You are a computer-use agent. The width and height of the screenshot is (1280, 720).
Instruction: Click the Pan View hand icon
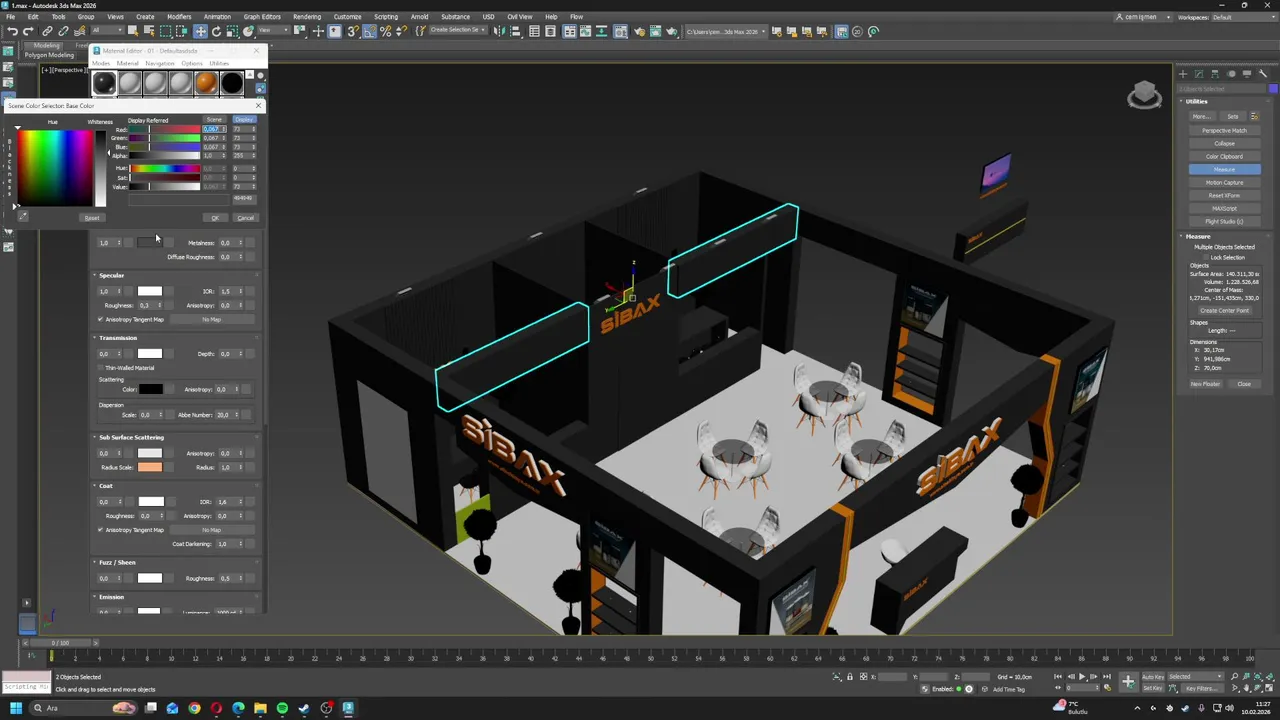pos(1246,688)
